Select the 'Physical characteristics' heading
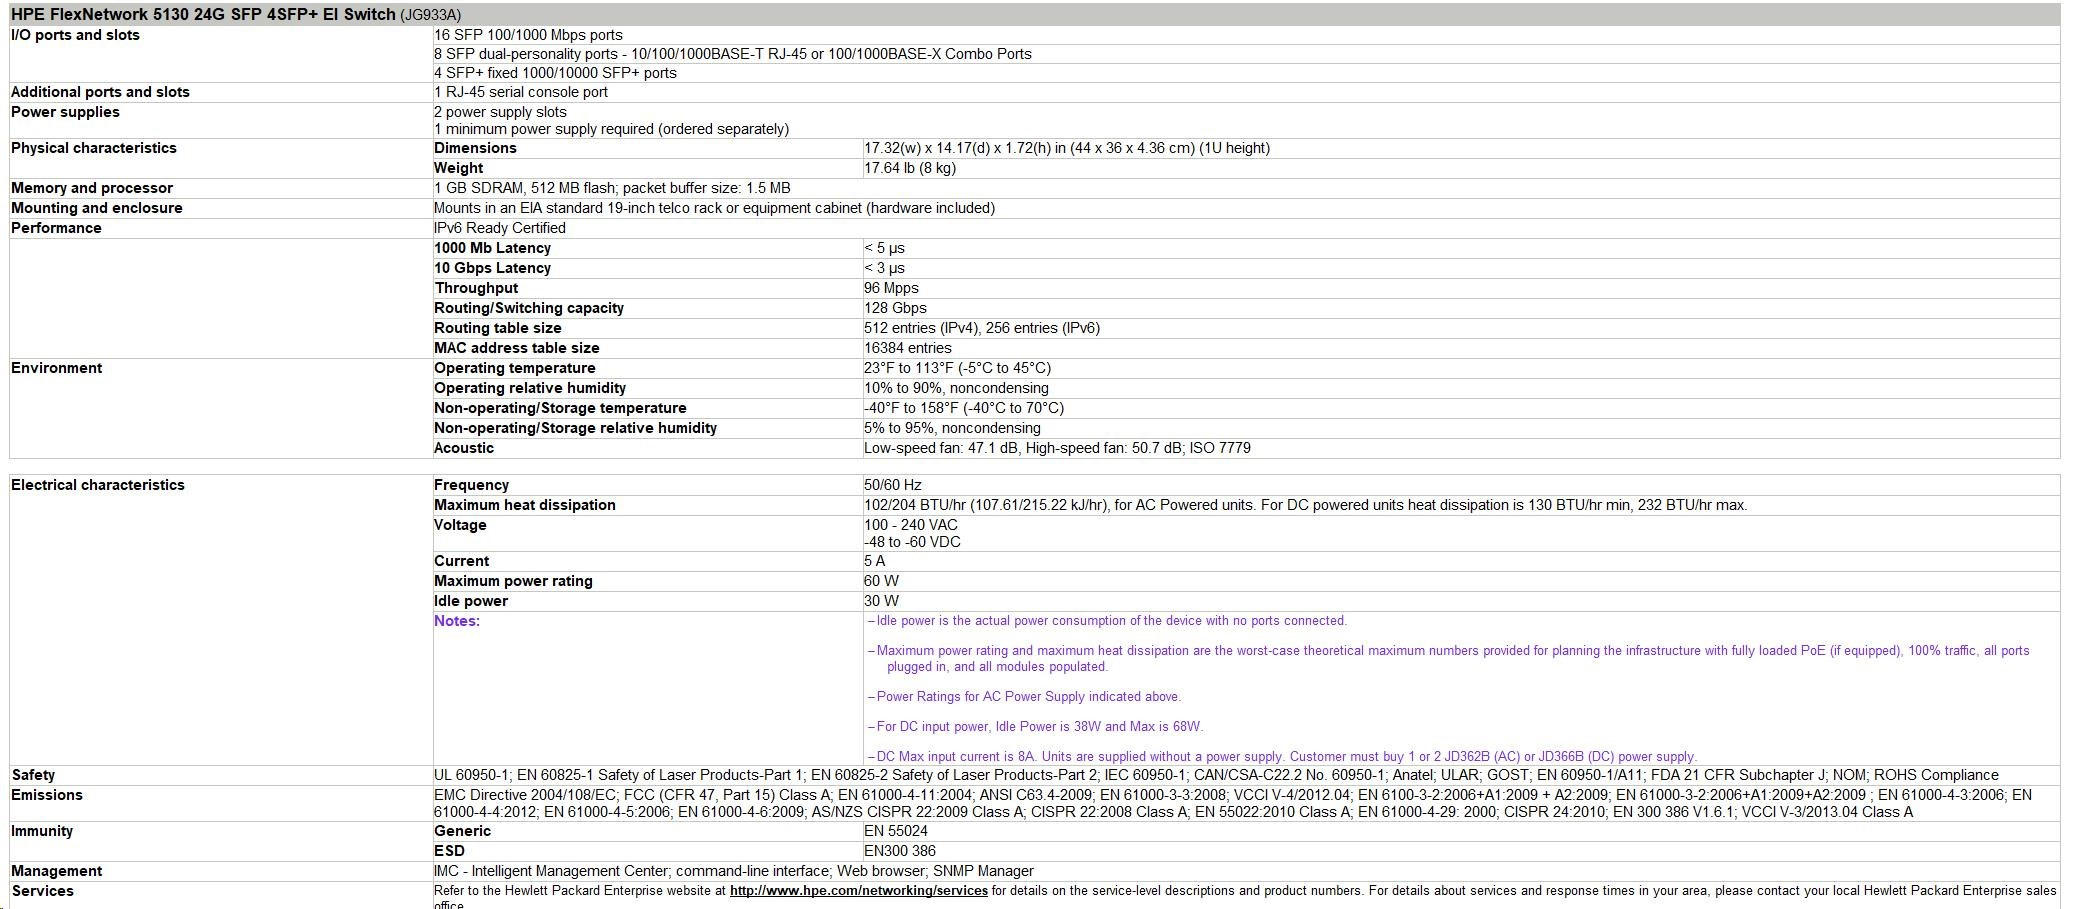The height and width of the screenshot is (909, 2075). point(93,148)
